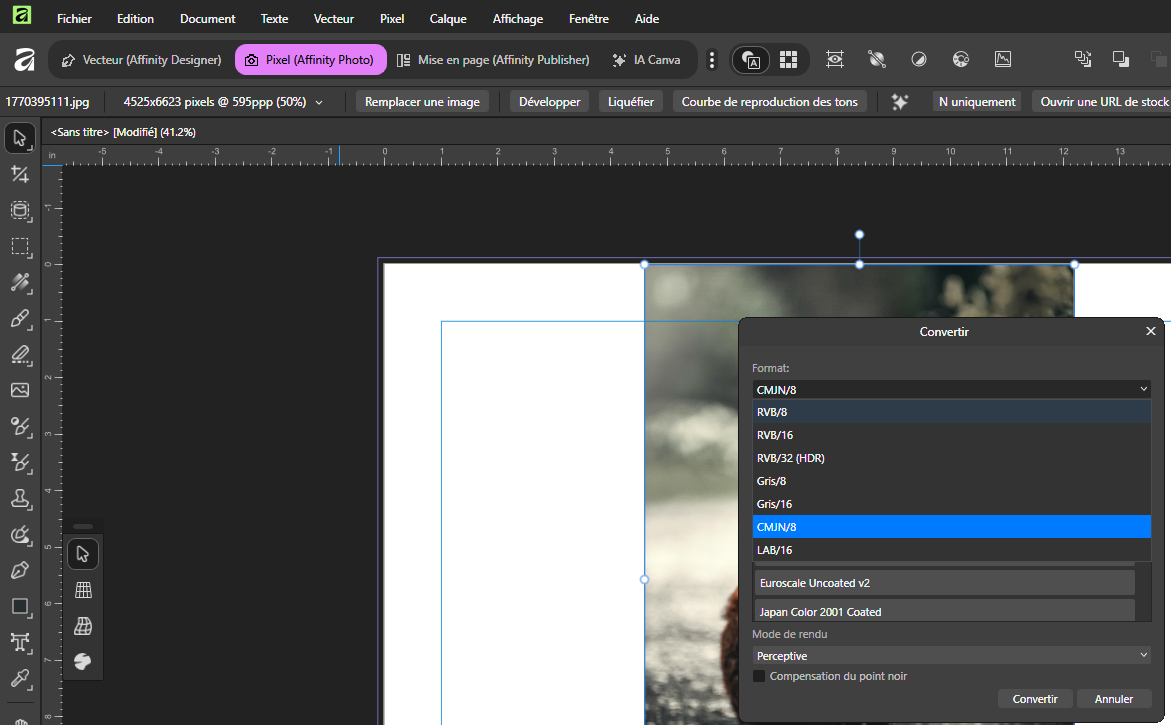1171x725 pixels.
Task: Enable Compensation du point noir checkbox
Action: 759,676
